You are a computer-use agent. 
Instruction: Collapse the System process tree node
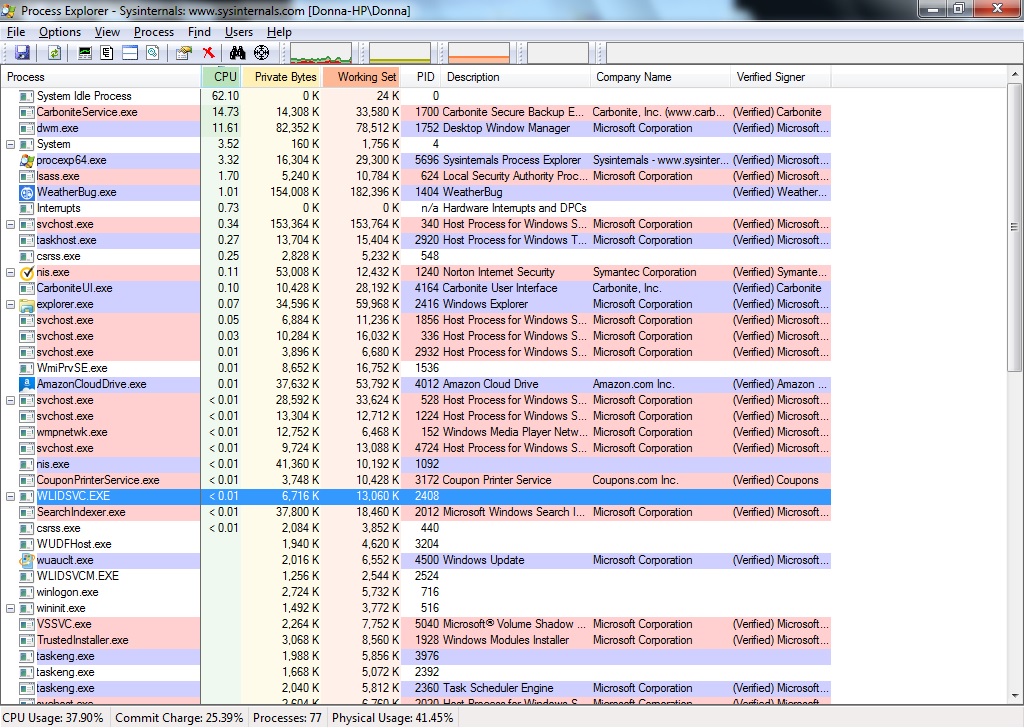10,144
